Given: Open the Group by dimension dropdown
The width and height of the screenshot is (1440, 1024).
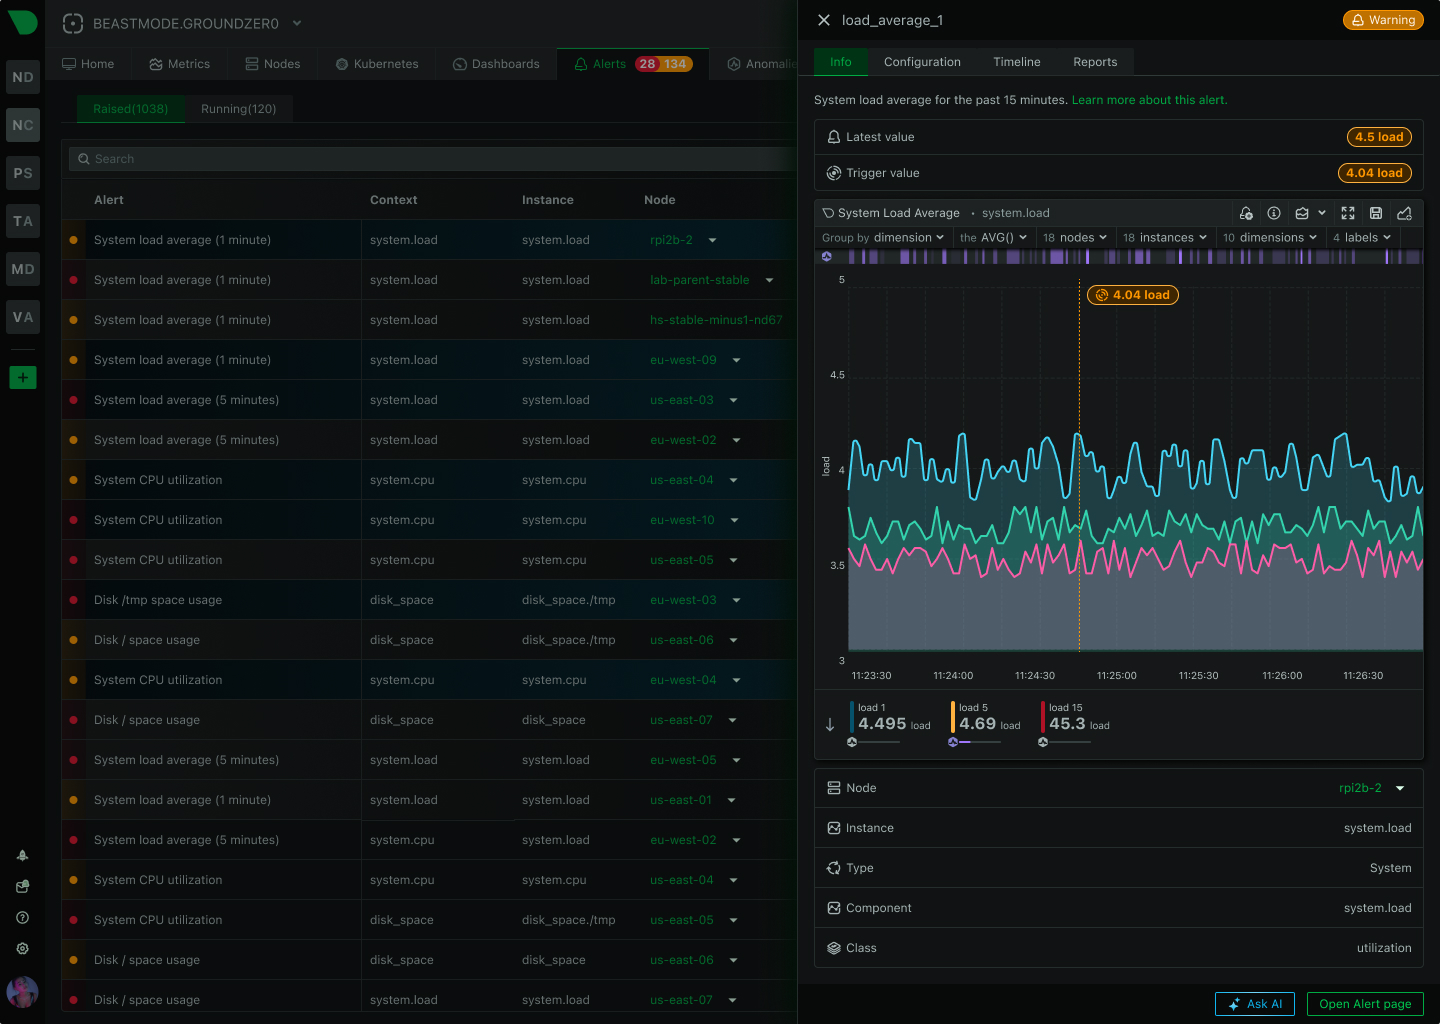Looking at the screenshot, I should [883, 238].
